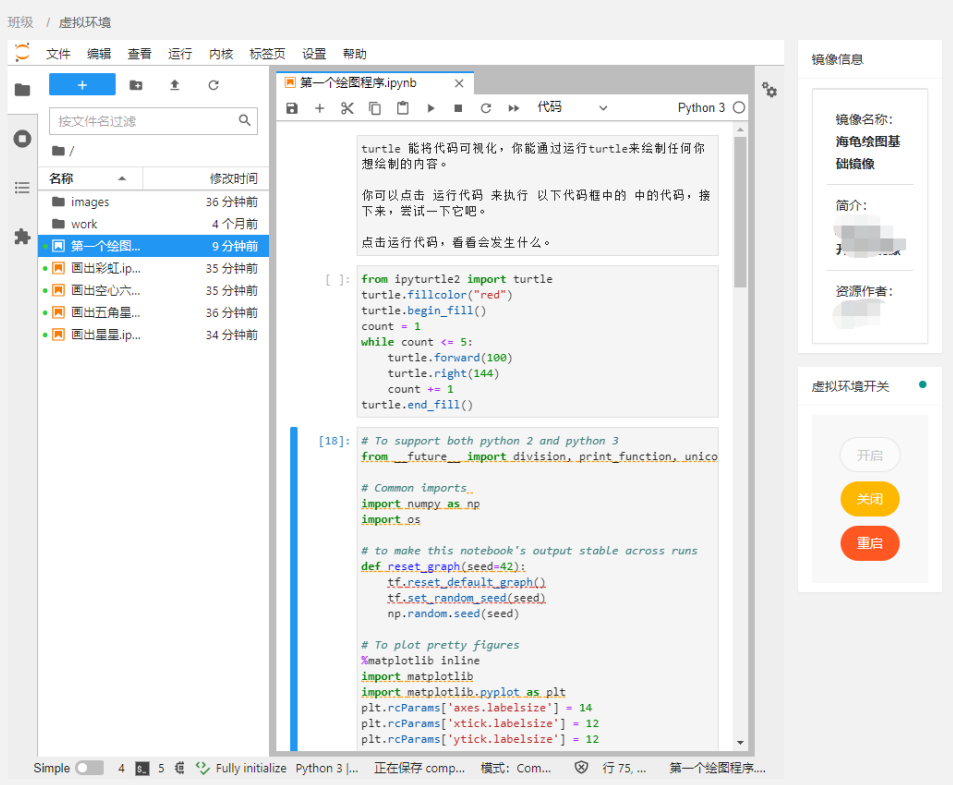953x785 pixels.
Task: Sort files by 名称 column header
Action: pos(62,178)
